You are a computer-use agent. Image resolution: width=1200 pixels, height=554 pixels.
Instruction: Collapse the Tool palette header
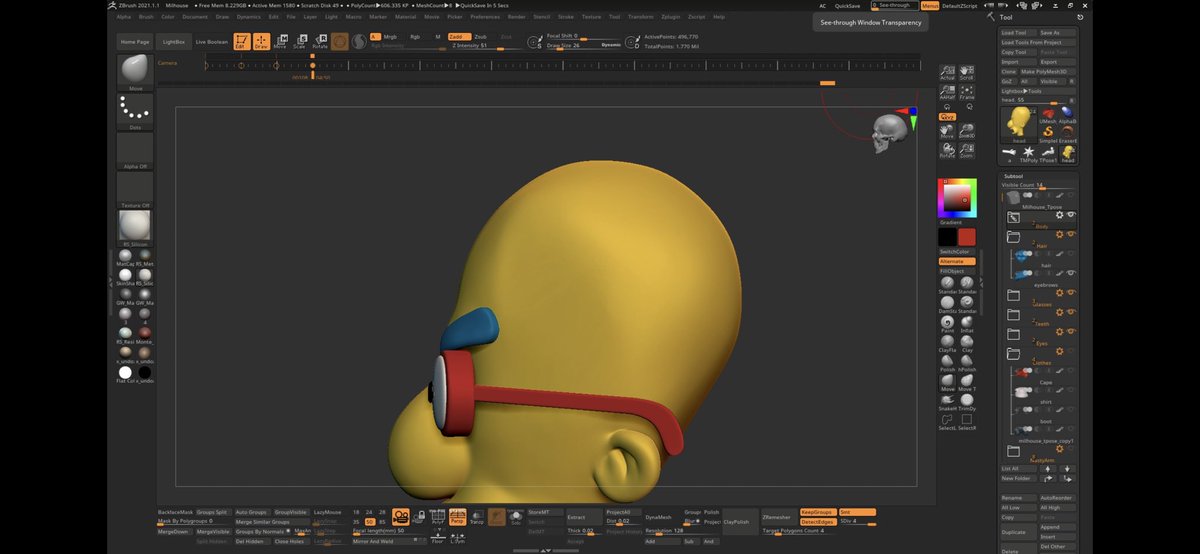[1006, 17]
